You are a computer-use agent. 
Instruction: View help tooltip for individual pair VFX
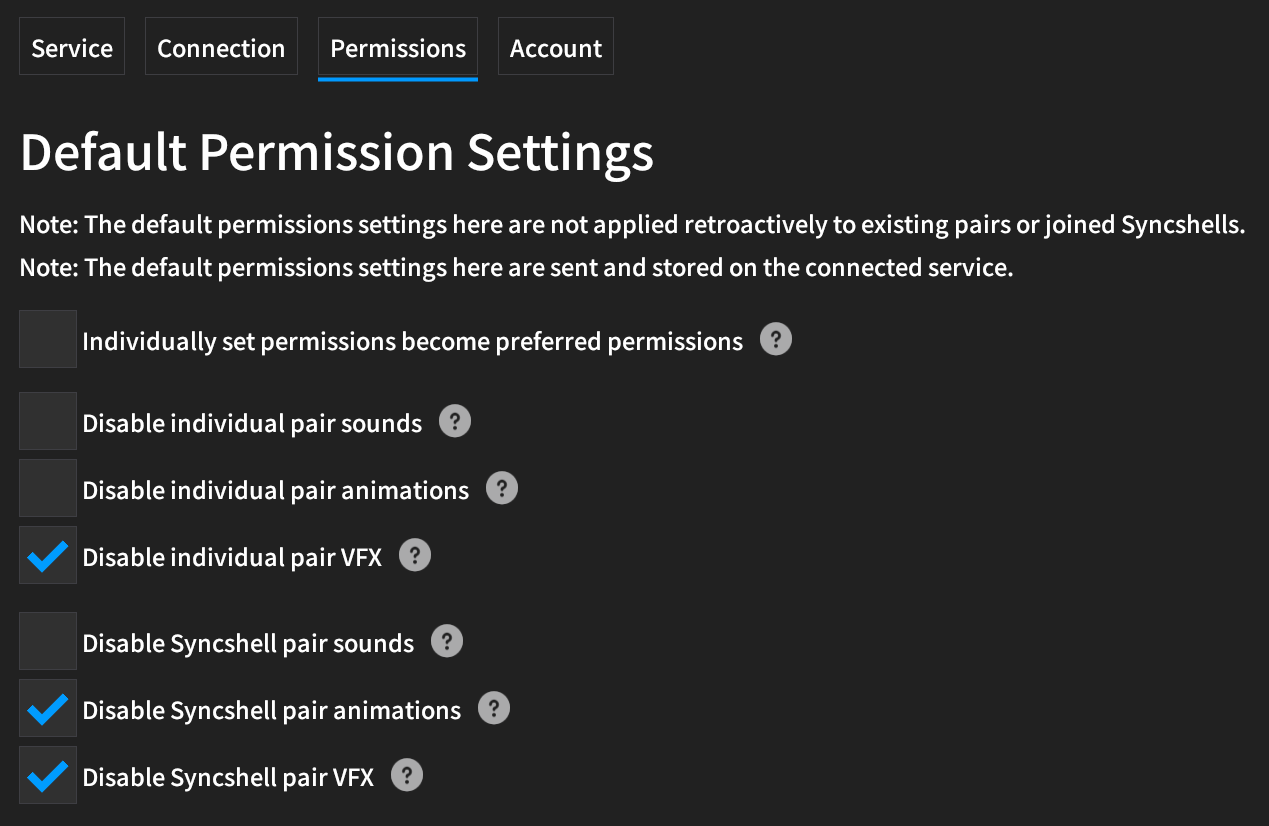point(415,556)
